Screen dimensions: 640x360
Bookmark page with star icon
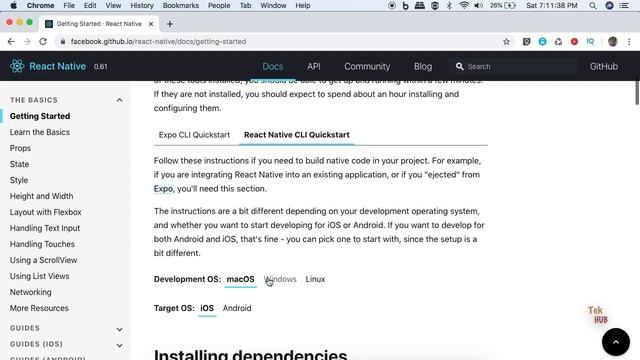pos(506,41)
